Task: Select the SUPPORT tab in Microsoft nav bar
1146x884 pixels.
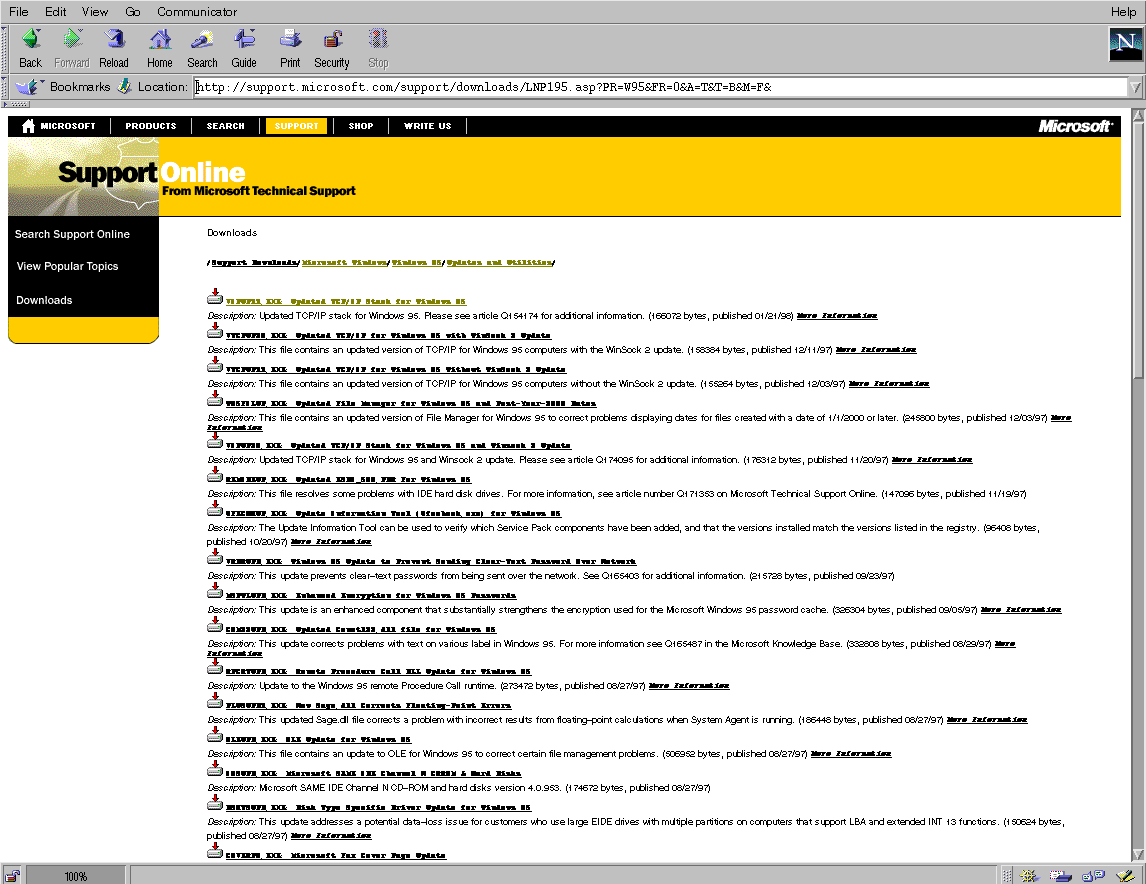Action: [x=296, y=126]
